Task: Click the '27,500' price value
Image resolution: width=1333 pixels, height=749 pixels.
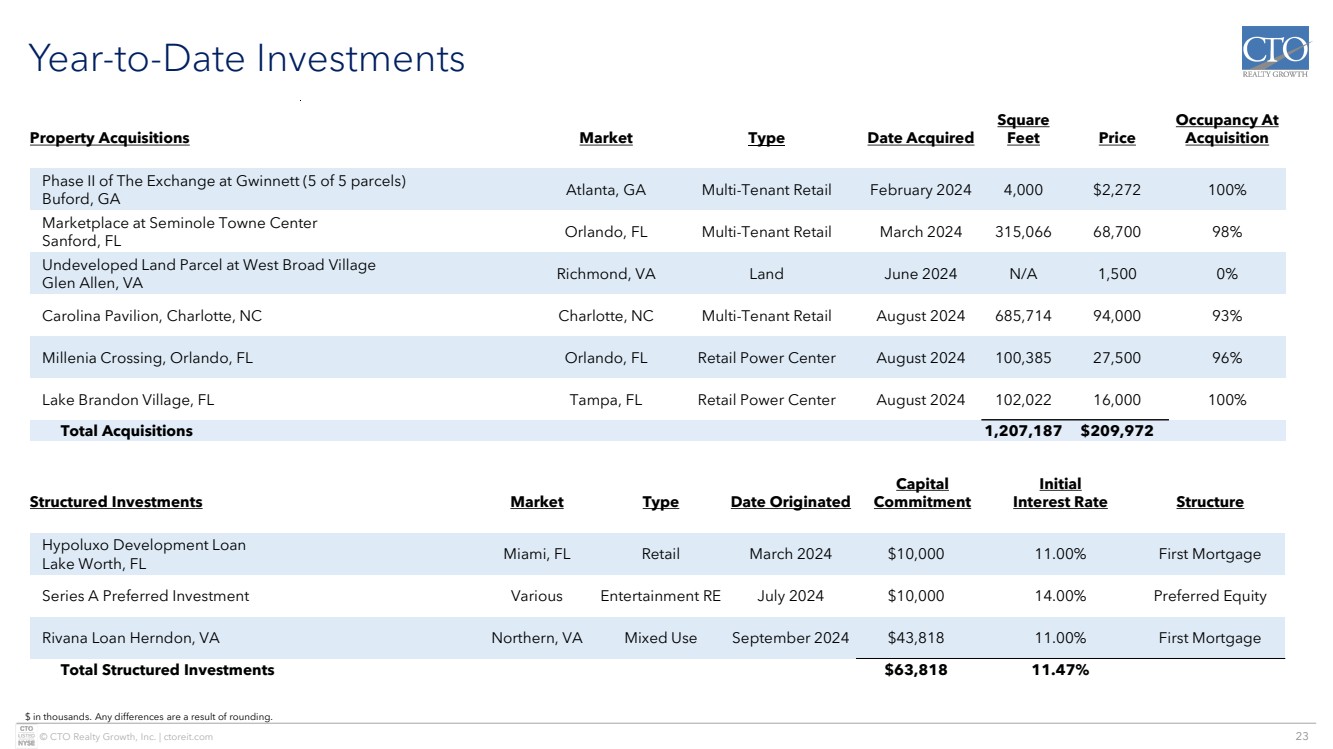Action: coord(1116,358)
